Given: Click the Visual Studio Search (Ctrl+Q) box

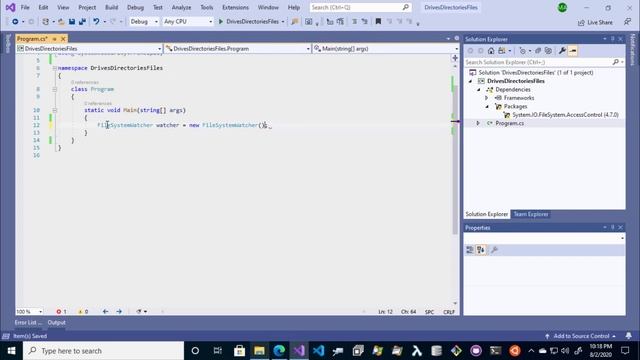Looking at the screenshot, I should tap(360, 7).
